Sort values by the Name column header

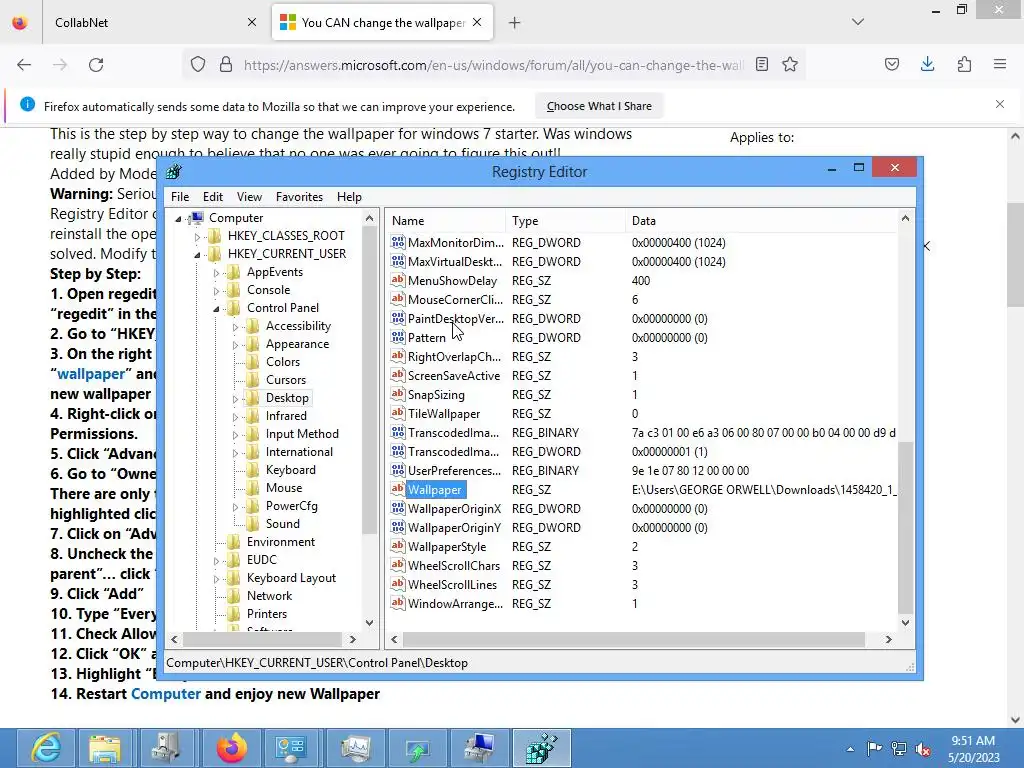445,221
